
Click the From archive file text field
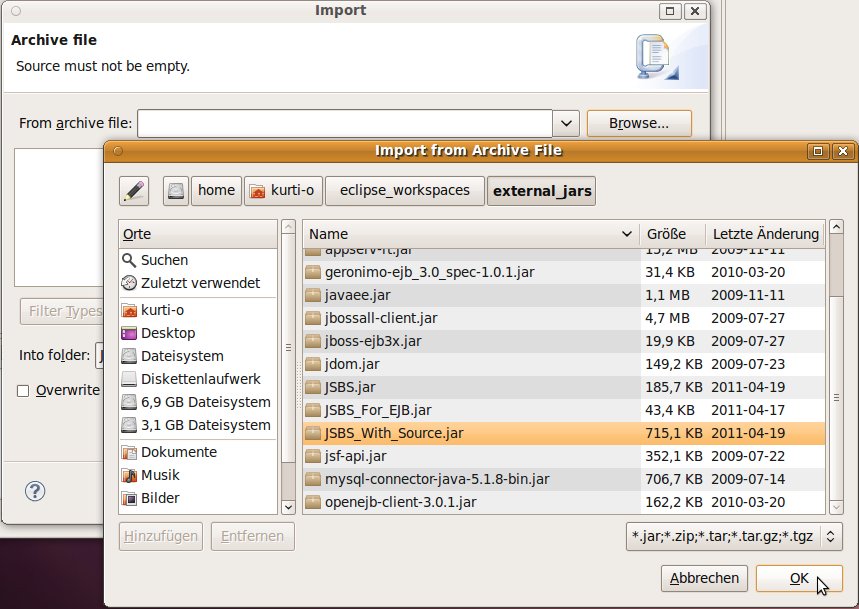click(x=345, y=123)
